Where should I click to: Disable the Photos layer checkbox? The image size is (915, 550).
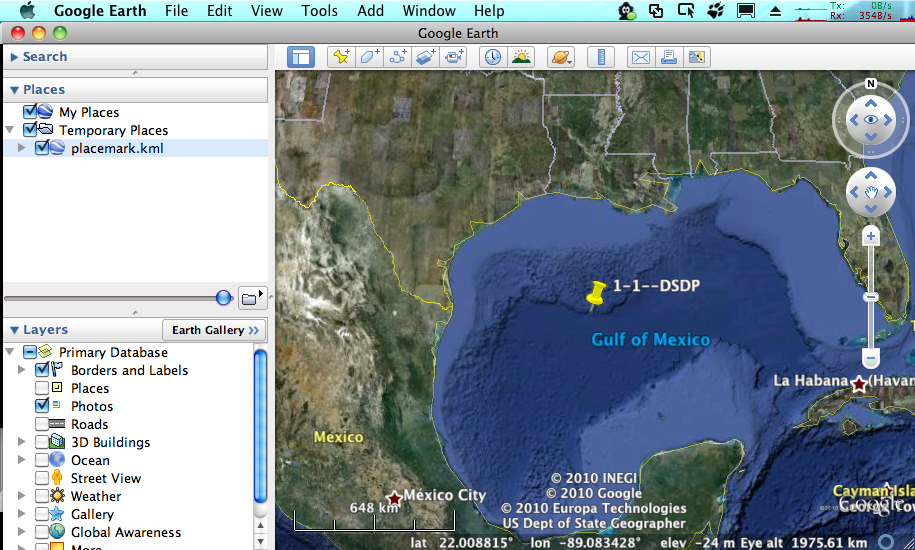[x=42, y=405]
